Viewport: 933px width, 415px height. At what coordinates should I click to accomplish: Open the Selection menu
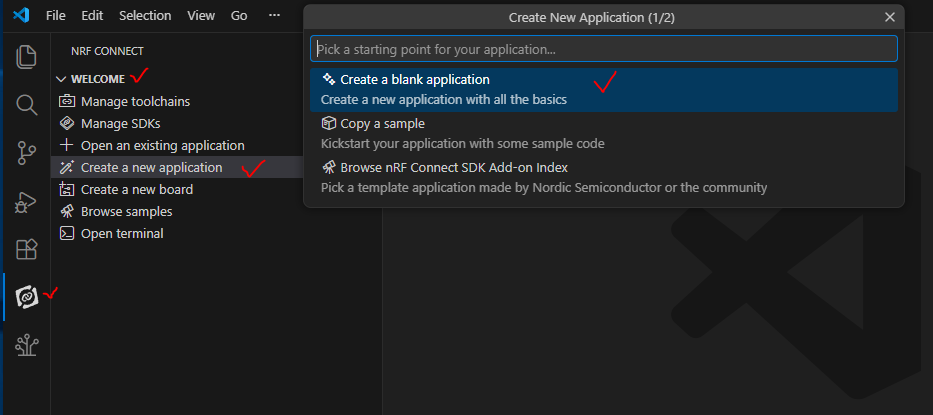point(145,15)
